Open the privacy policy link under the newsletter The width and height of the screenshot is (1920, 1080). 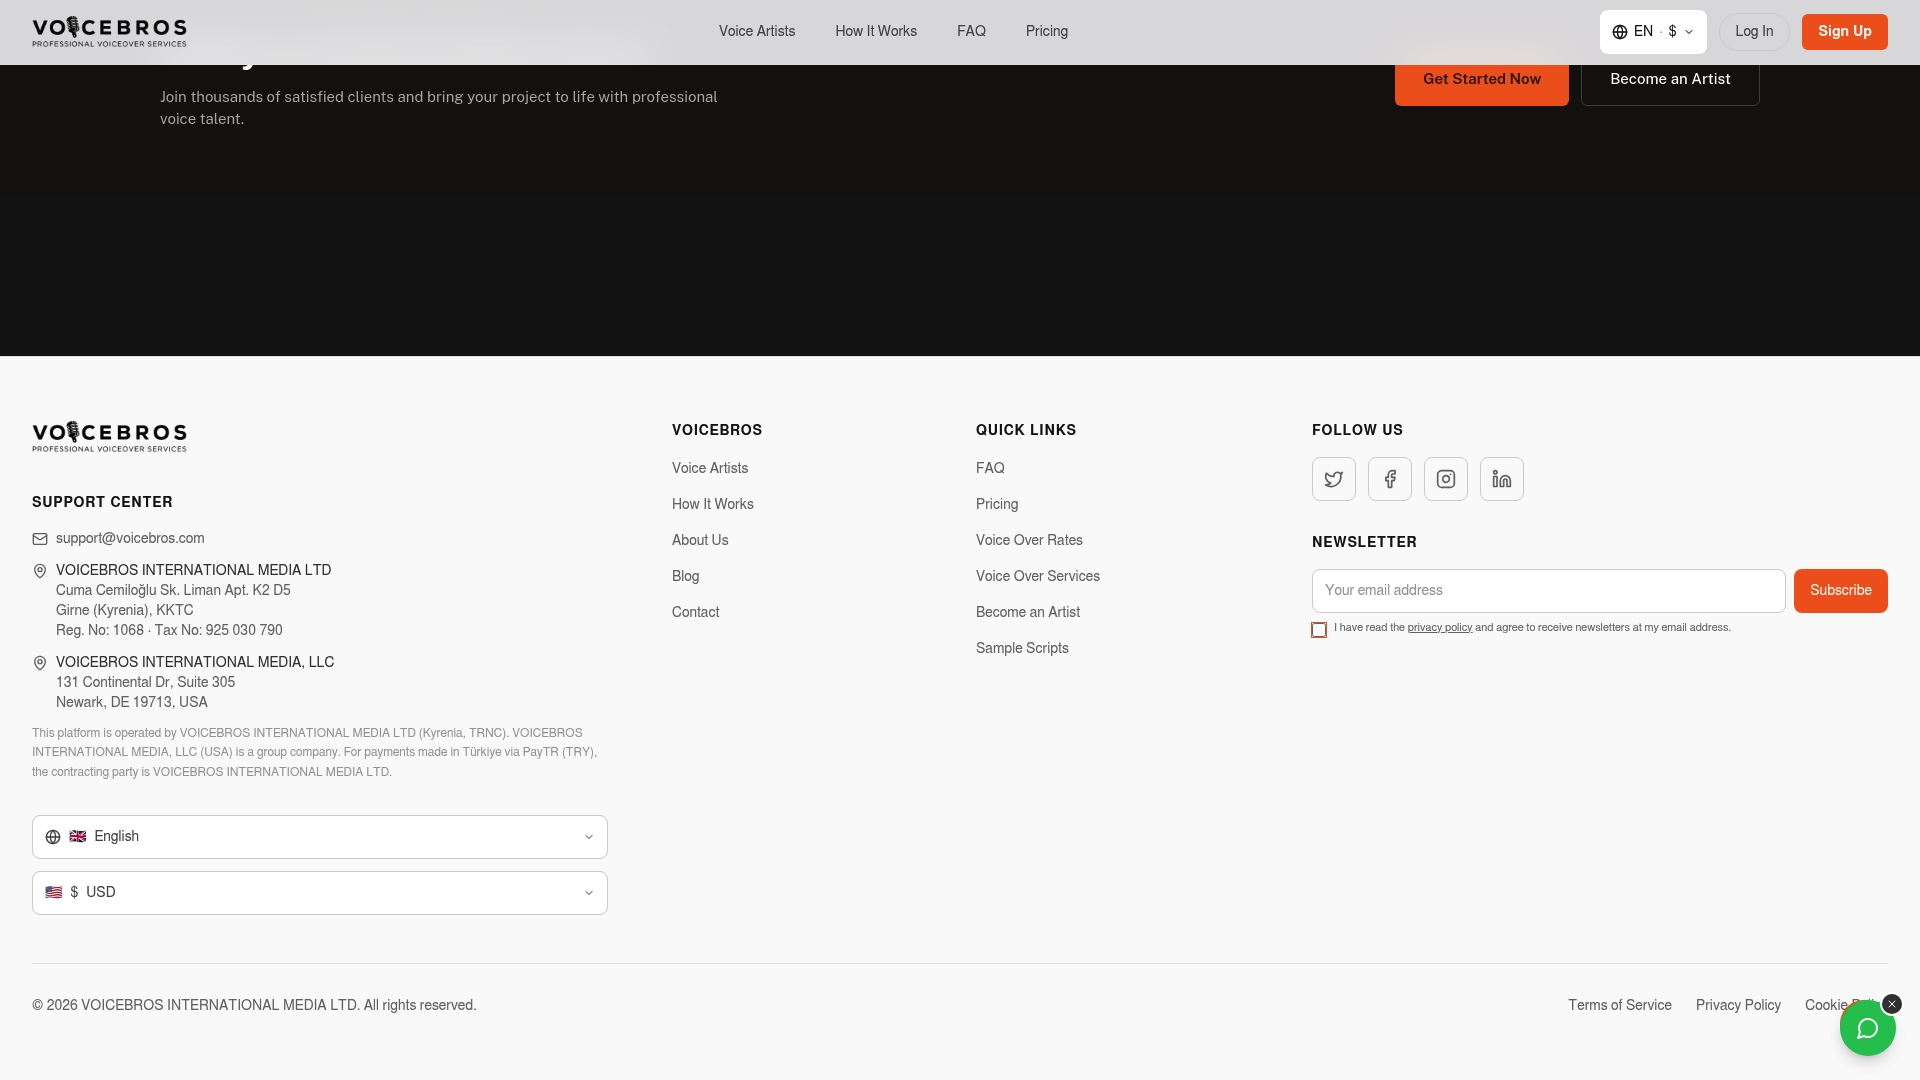point(1440,628)
